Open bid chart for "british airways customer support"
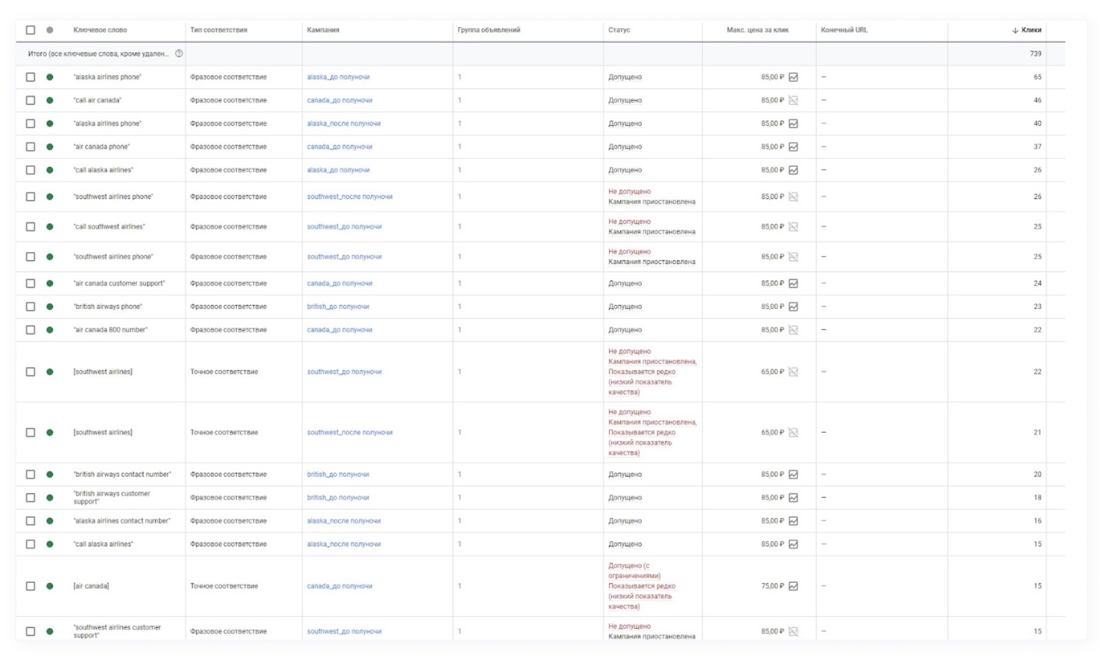 click(x=793, y=498)
